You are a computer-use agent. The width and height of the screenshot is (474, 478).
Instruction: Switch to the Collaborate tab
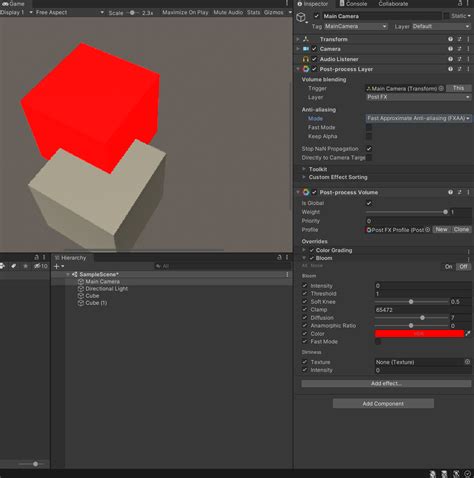393,4
